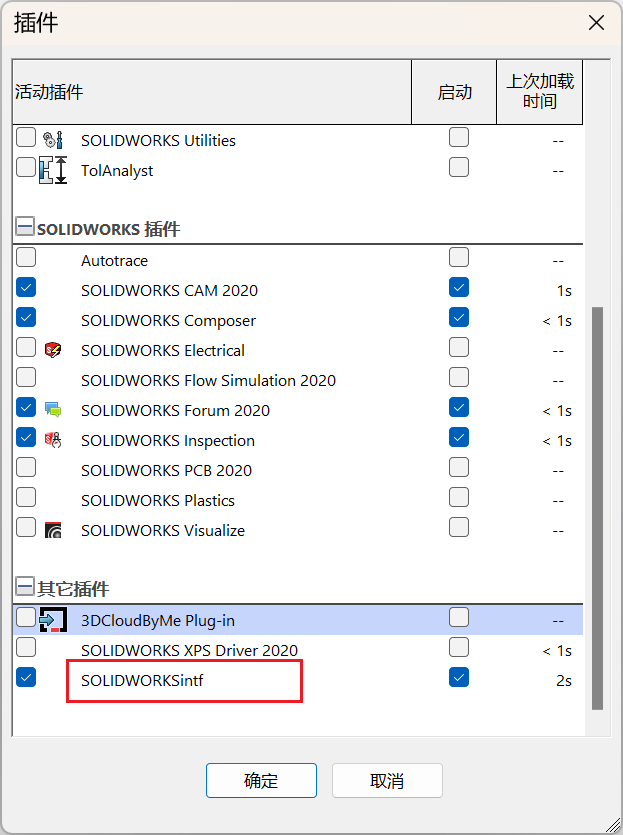Click the 3DCloudByMe Plug-in icon
The image size is (623, 835).
(53, 620)
